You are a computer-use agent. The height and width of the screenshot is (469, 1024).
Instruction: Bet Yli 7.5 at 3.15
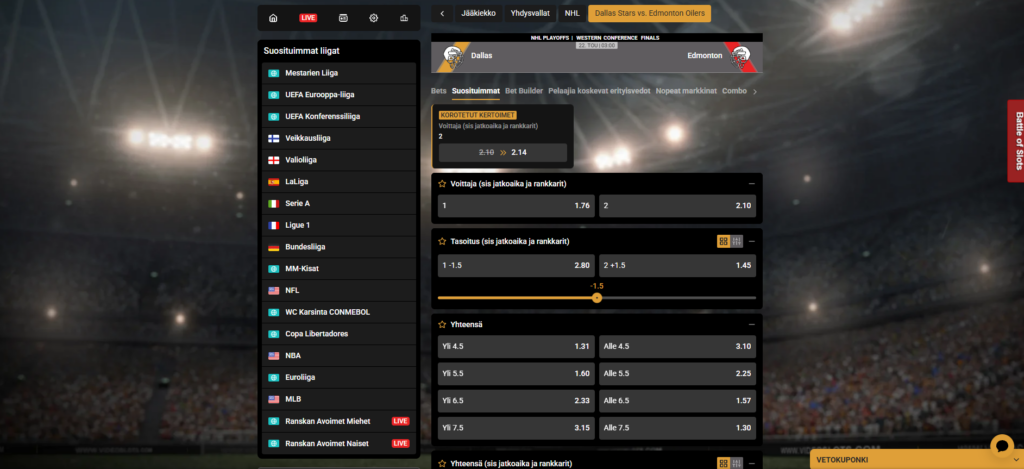point(516,428)
